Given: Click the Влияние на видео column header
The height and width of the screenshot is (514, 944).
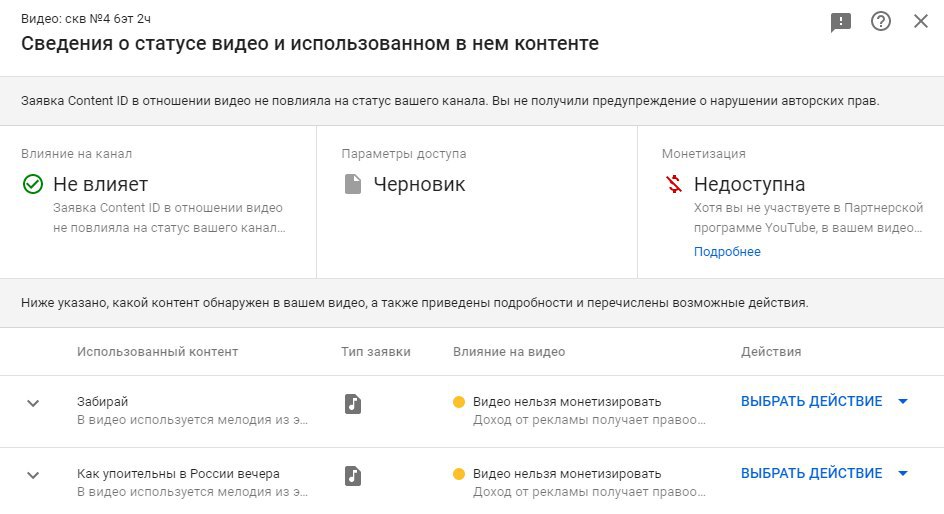Looking at the screenshot, I should [509, 352].
